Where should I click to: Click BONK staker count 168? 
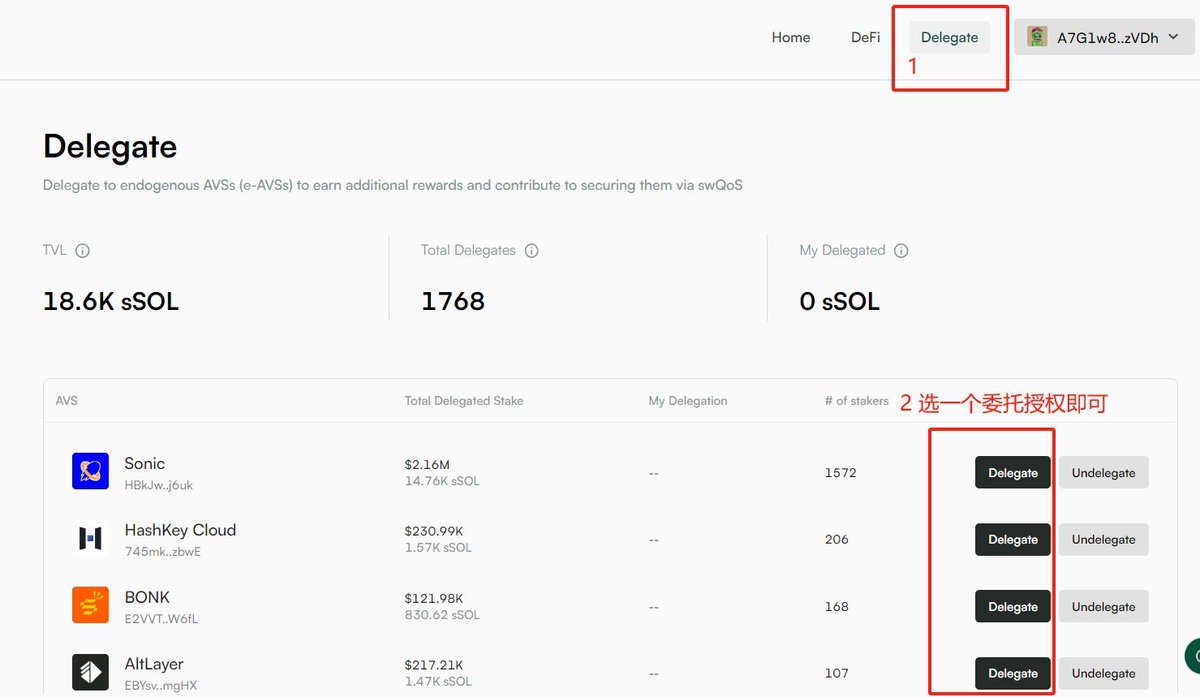coord(836,606)
